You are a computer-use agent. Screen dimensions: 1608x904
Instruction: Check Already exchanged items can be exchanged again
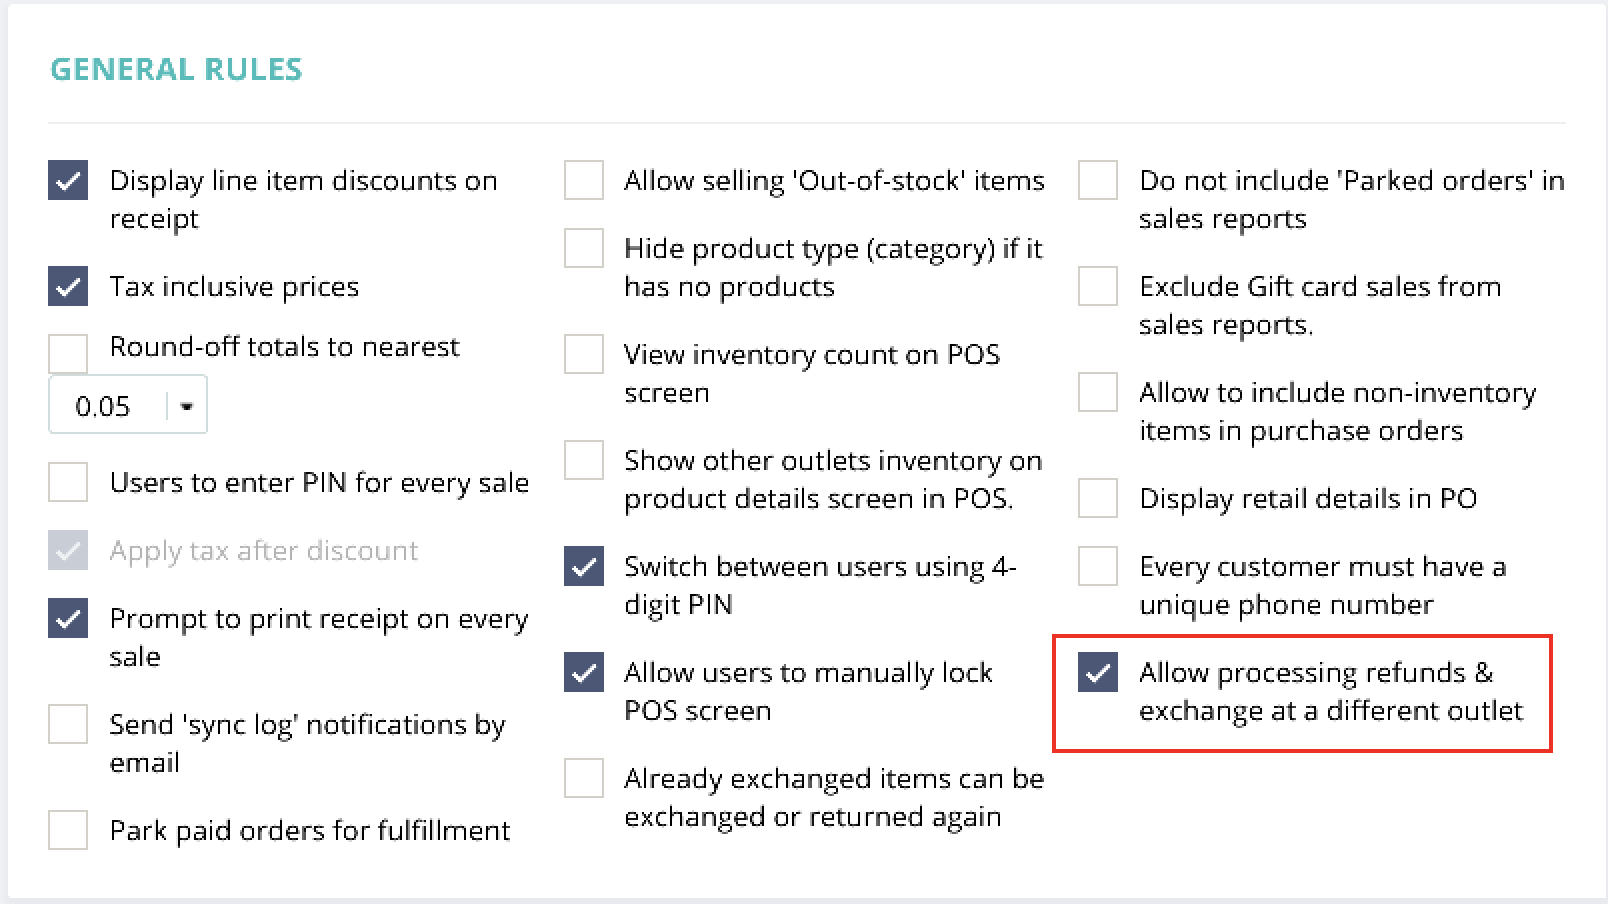click(584, 779)
